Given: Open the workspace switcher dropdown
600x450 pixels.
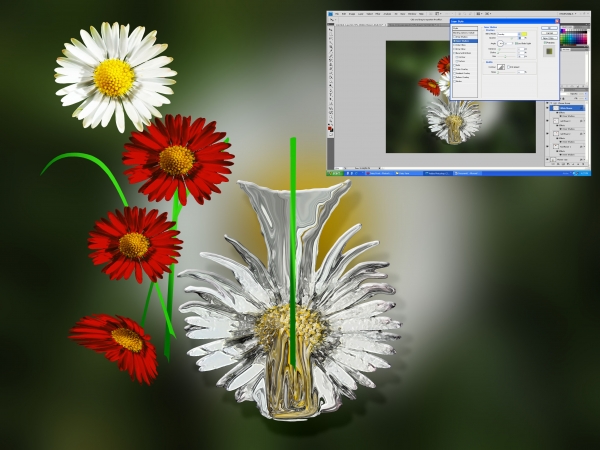Looking at the screenshot, I should (567, 14).
